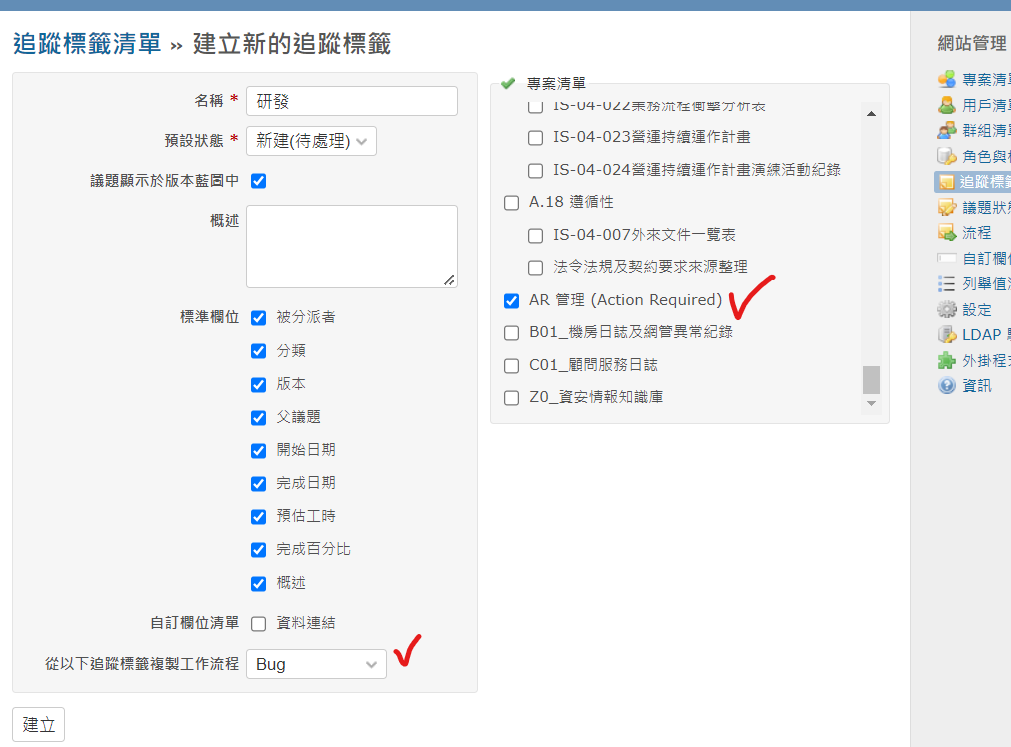
Task: Click the project list scroll-down arrow
Action: pos(870,403)
